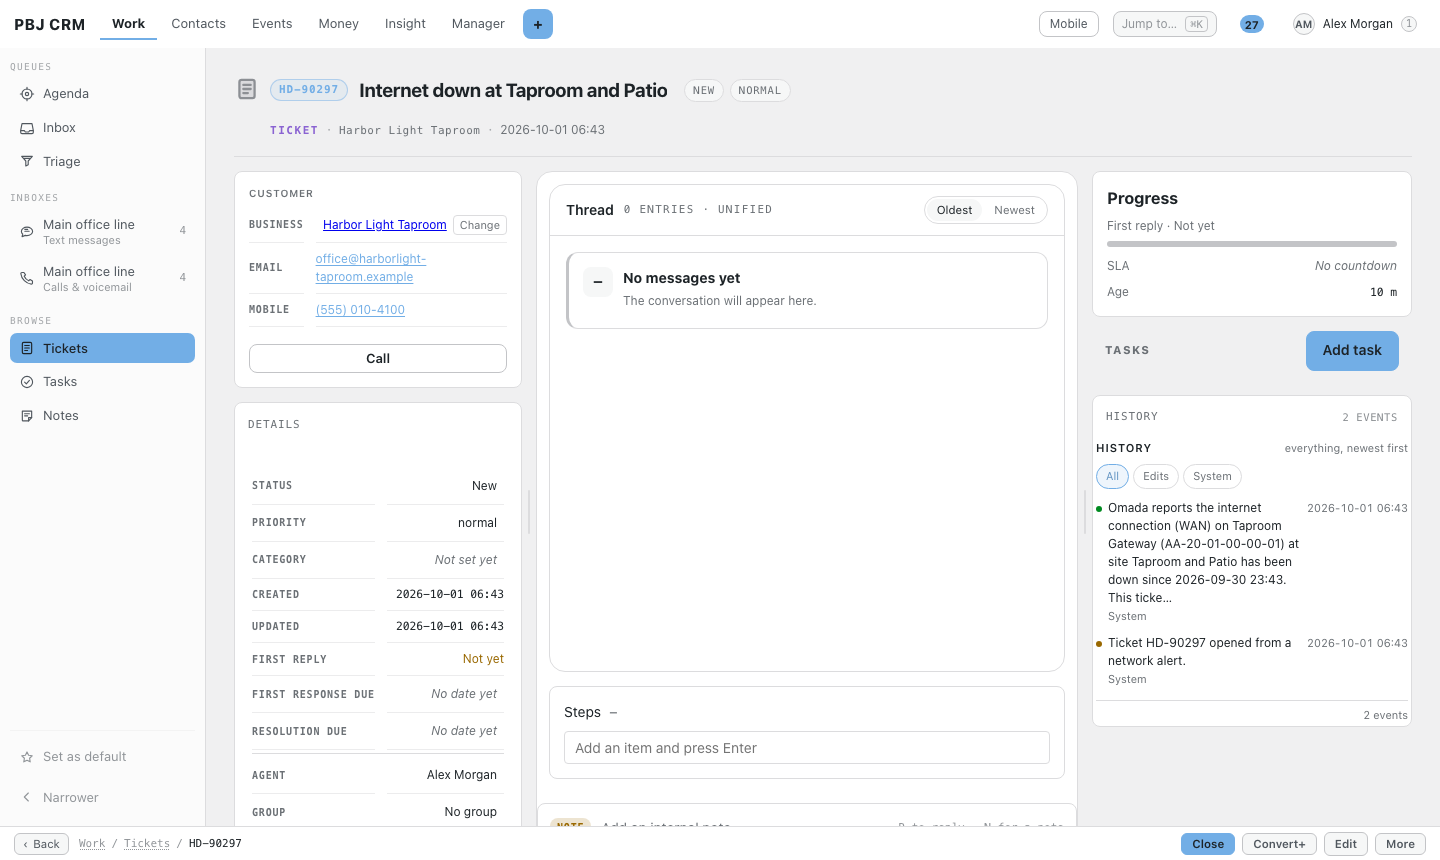The image size is (1440, 860).
Task: Filter history by Edits
Action: [1156, 477]
